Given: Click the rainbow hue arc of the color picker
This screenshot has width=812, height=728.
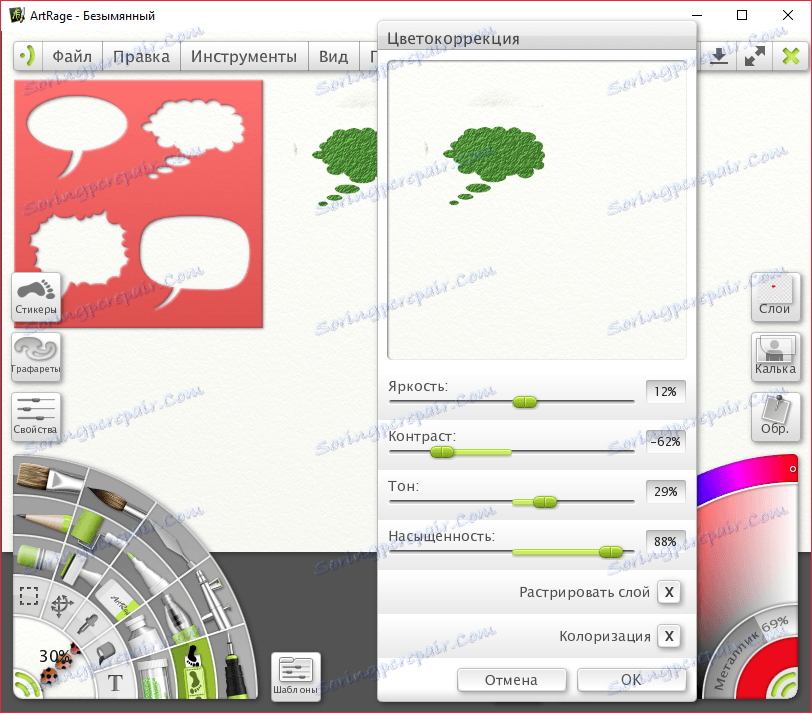Looking at the screenshot, I should coord(746,474).
